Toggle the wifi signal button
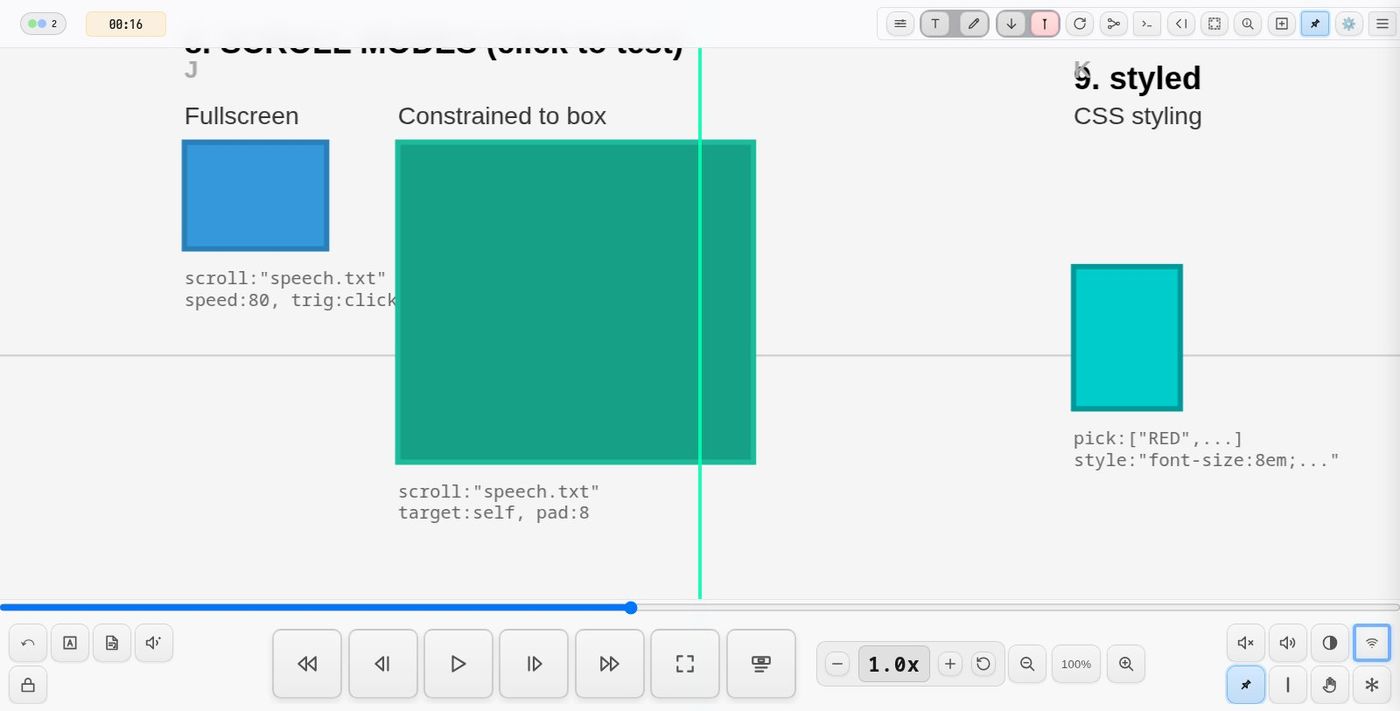1400x711 pixels. (1372, 643)
